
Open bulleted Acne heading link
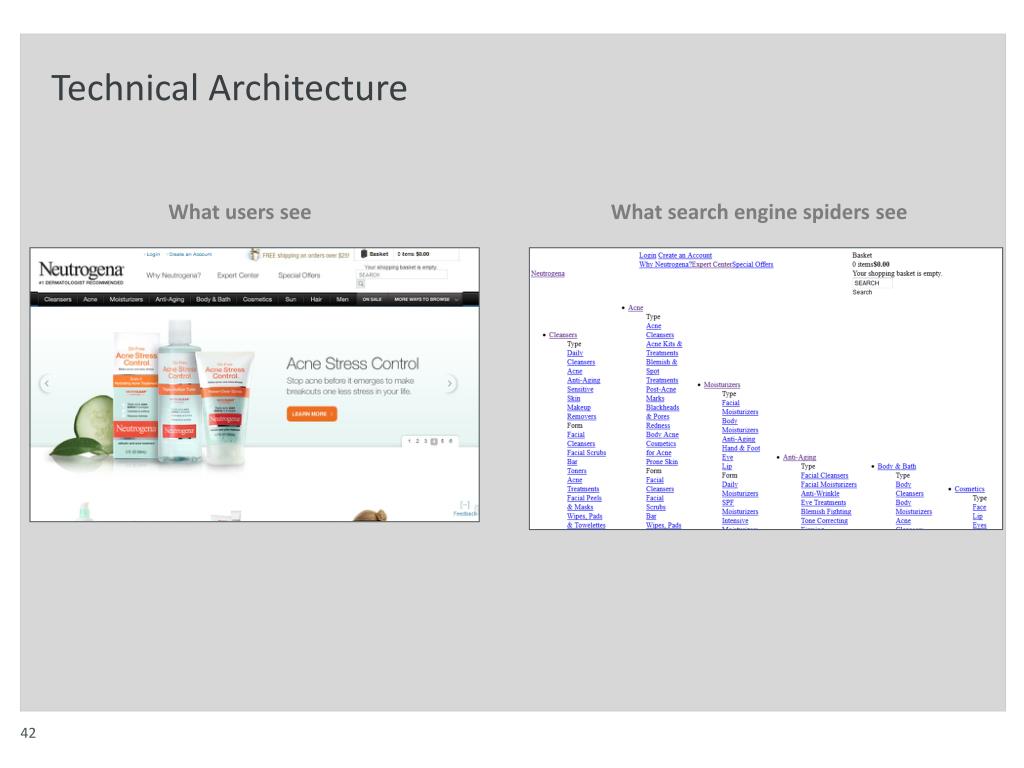(x=635, y=308)
